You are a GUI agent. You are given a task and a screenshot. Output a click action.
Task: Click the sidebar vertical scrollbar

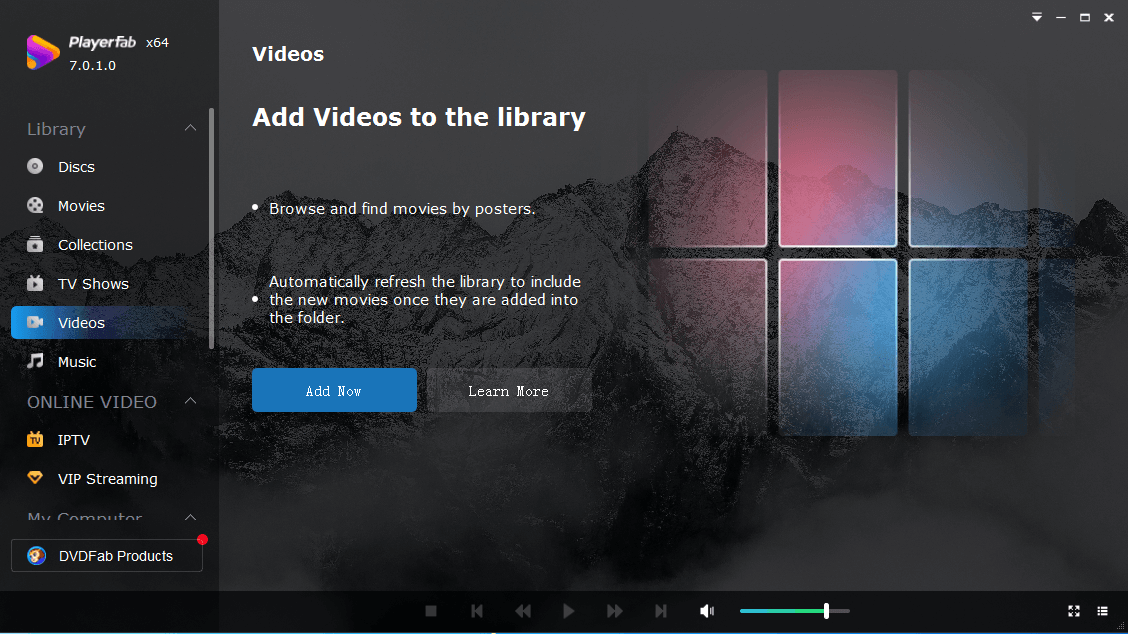tap(212, 229)
